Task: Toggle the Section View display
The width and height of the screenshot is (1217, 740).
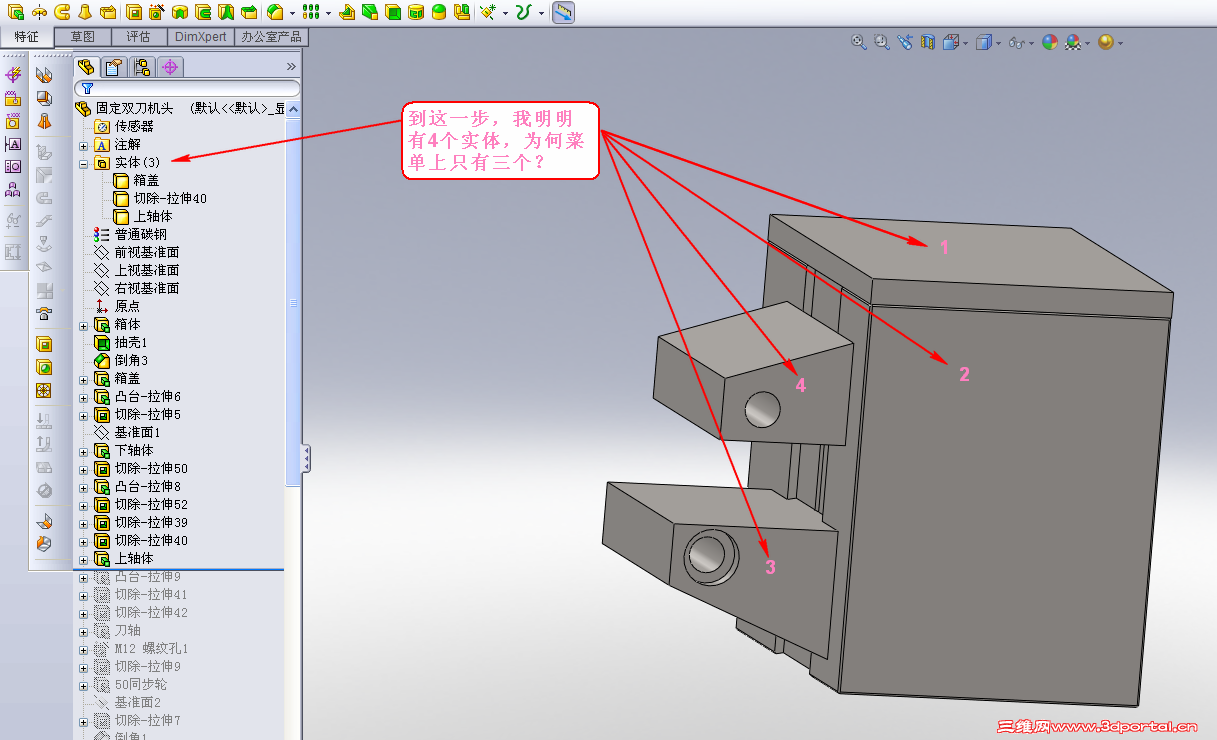Action: pos(928,42)
